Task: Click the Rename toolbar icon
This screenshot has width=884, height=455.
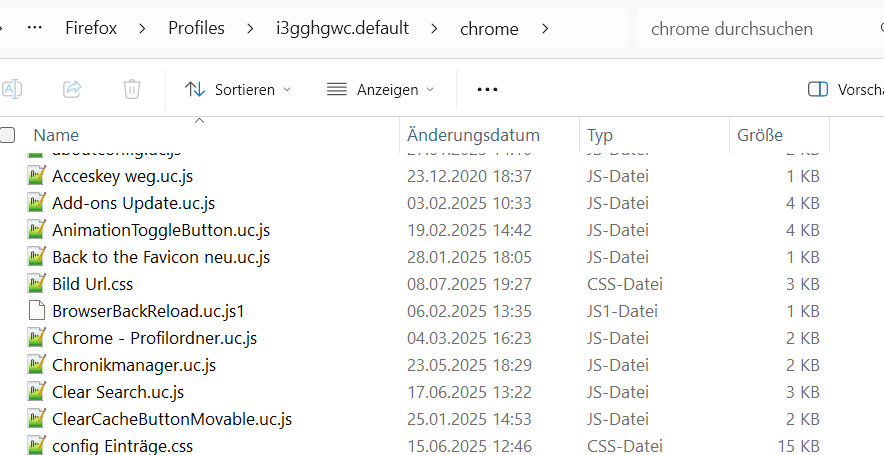Action: (12, 89)
